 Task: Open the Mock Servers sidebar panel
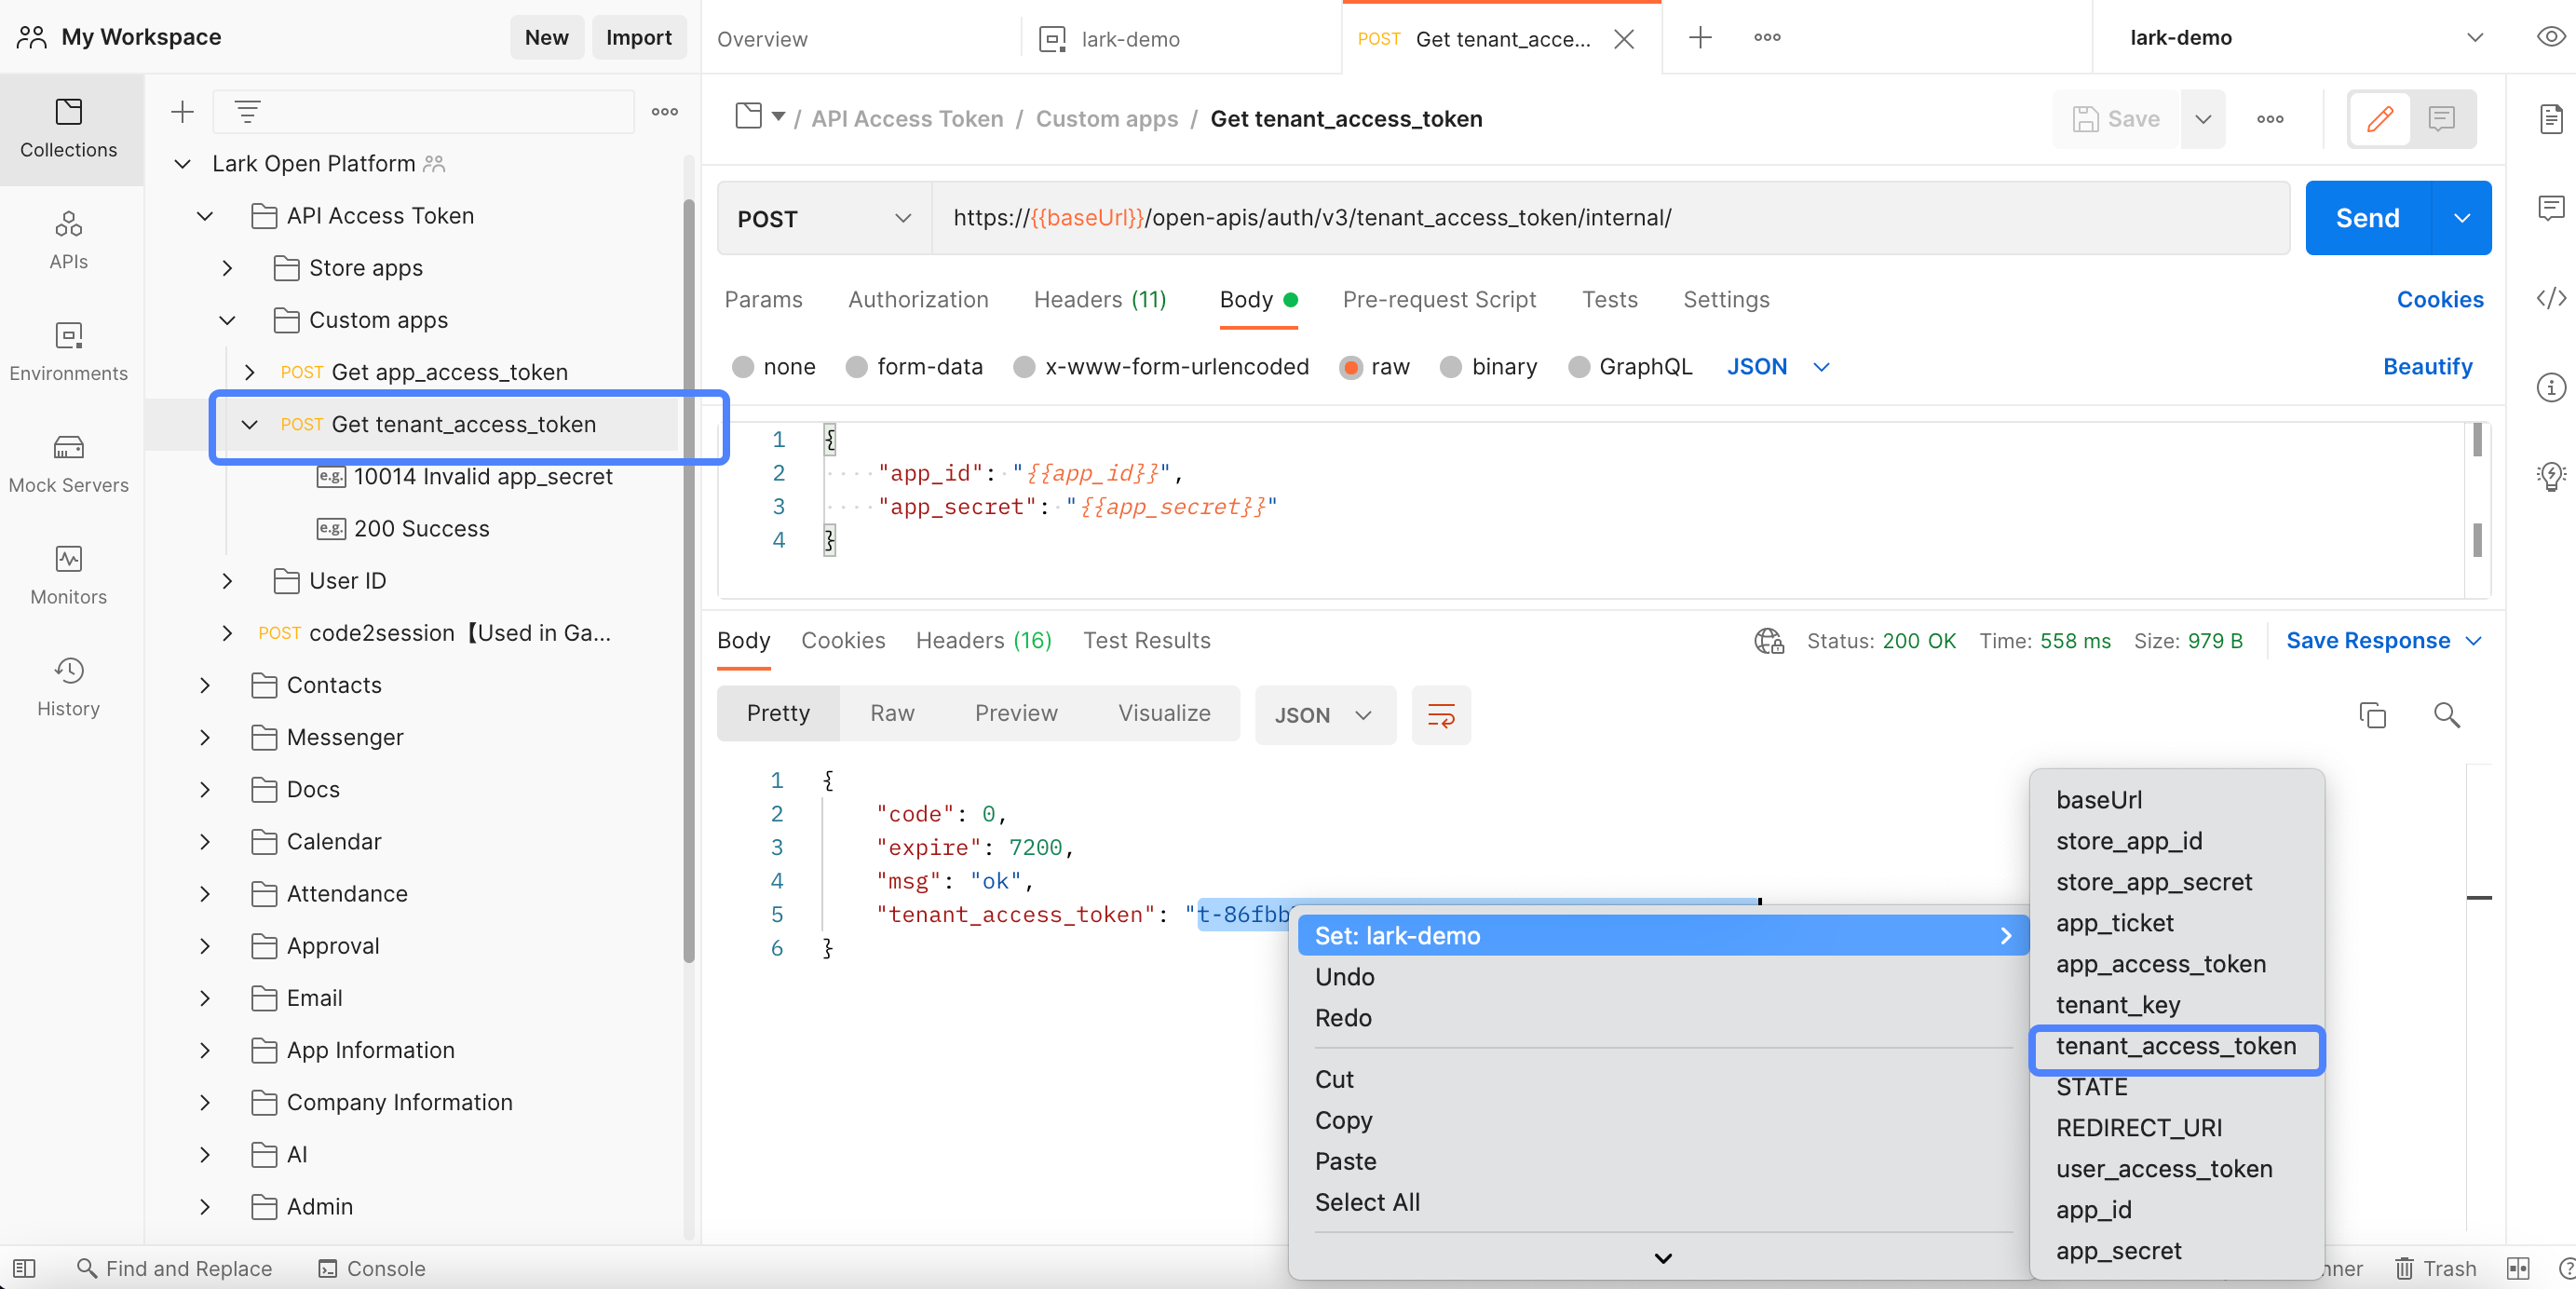[68, 463]
